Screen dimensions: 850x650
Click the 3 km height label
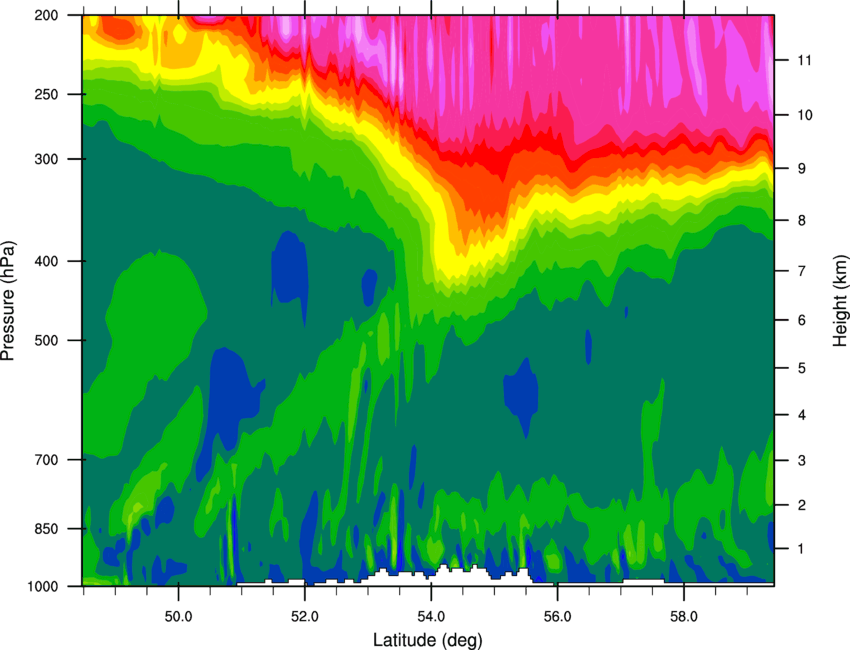coord(802,461)
